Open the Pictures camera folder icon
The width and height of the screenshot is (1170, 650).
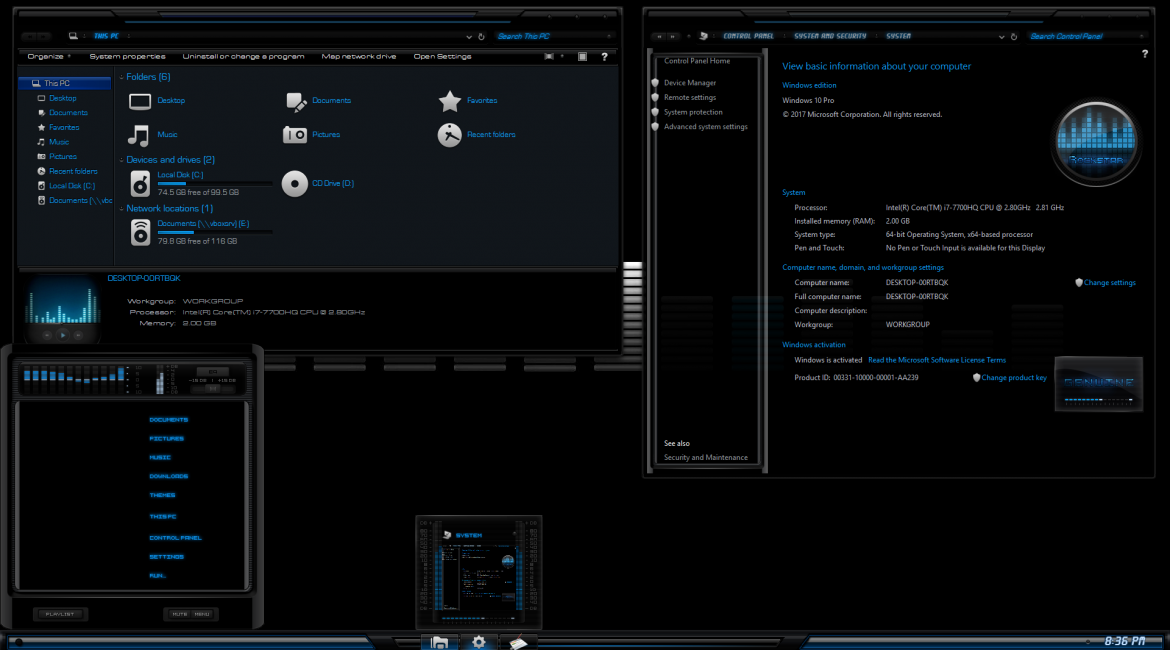click(295, 134)
